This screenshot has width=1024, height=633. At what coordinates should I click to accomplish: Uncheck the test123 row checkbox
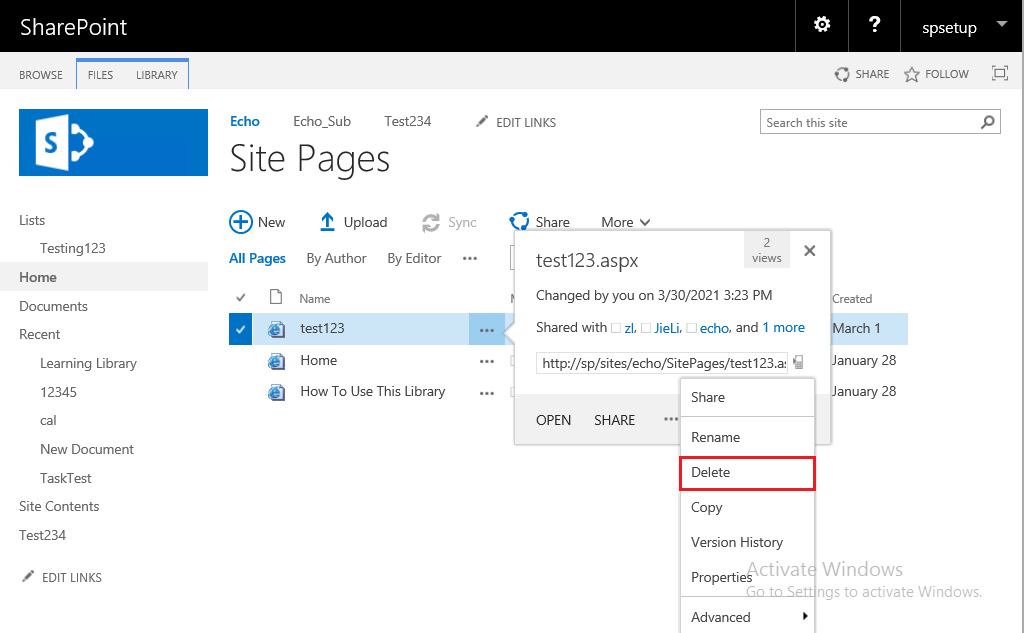(x=240, y=329)
